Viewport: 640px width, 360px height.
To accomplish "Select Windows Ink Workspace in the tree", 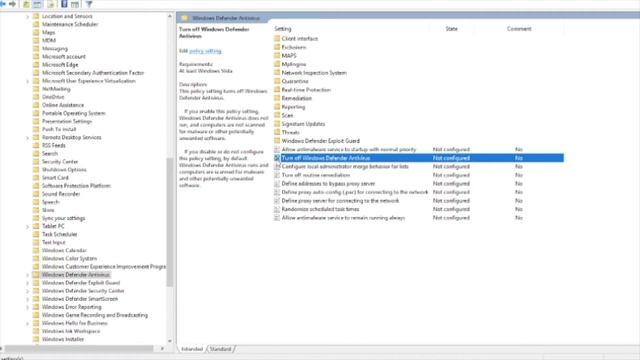I will click(x=71, y=331).
